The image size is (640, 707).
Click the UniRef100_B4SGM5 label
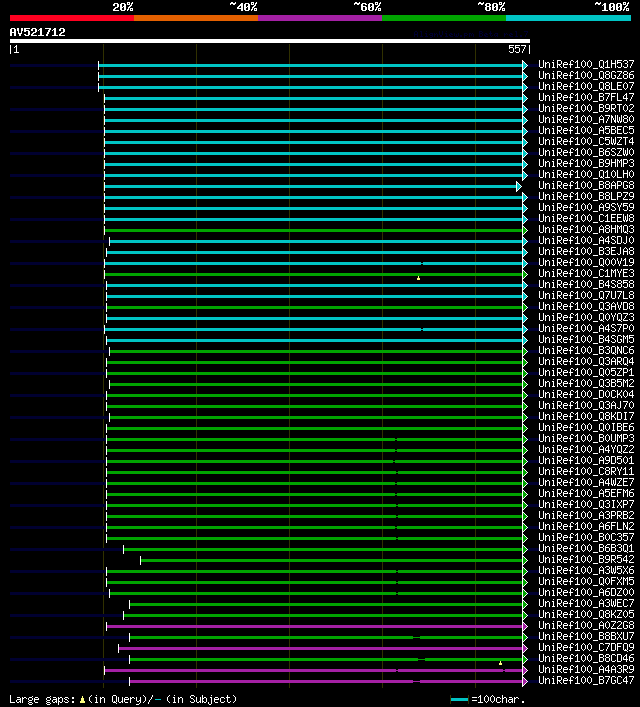[x=586, y=340]
